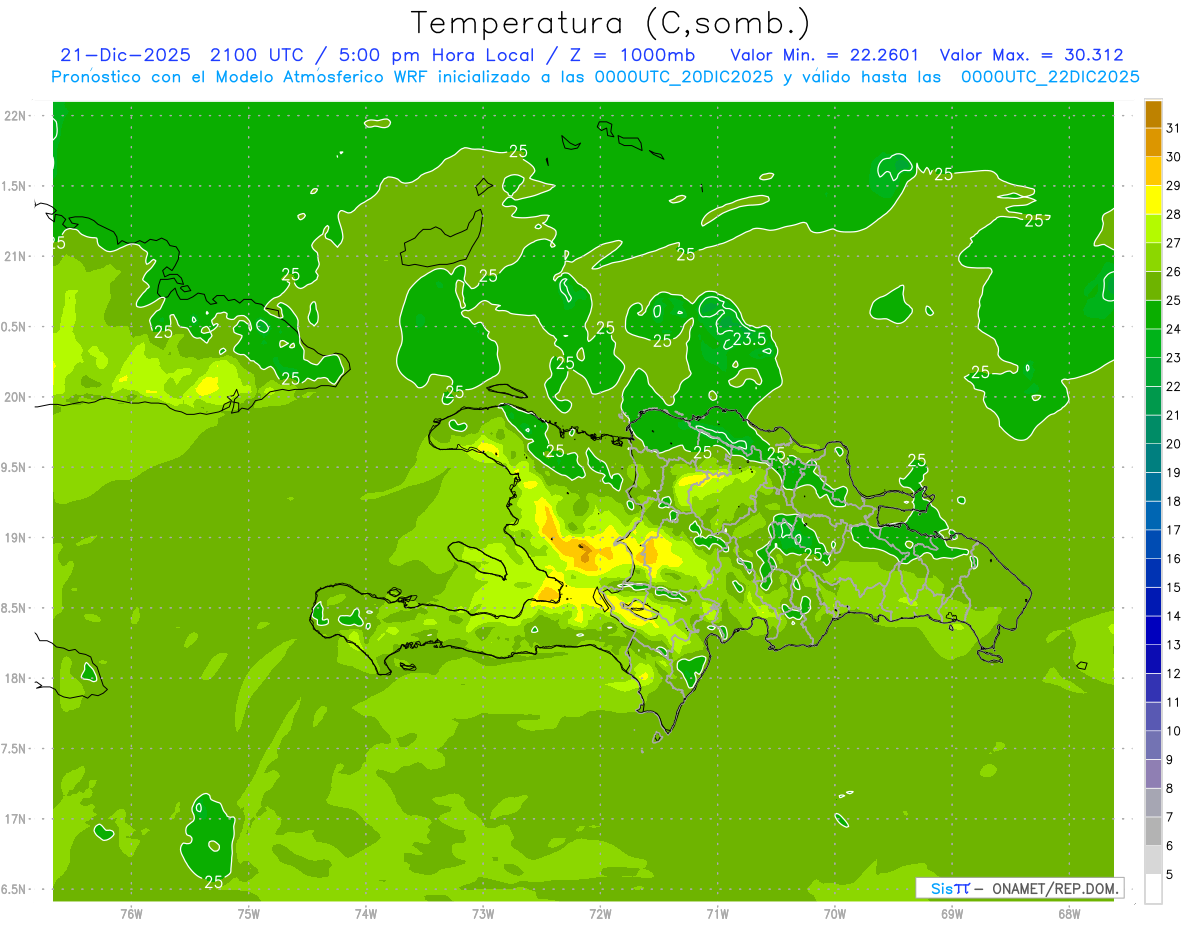Click the lime swatch between 27 and 28
The image size is (1200, 927).
tap(1153, 229)
